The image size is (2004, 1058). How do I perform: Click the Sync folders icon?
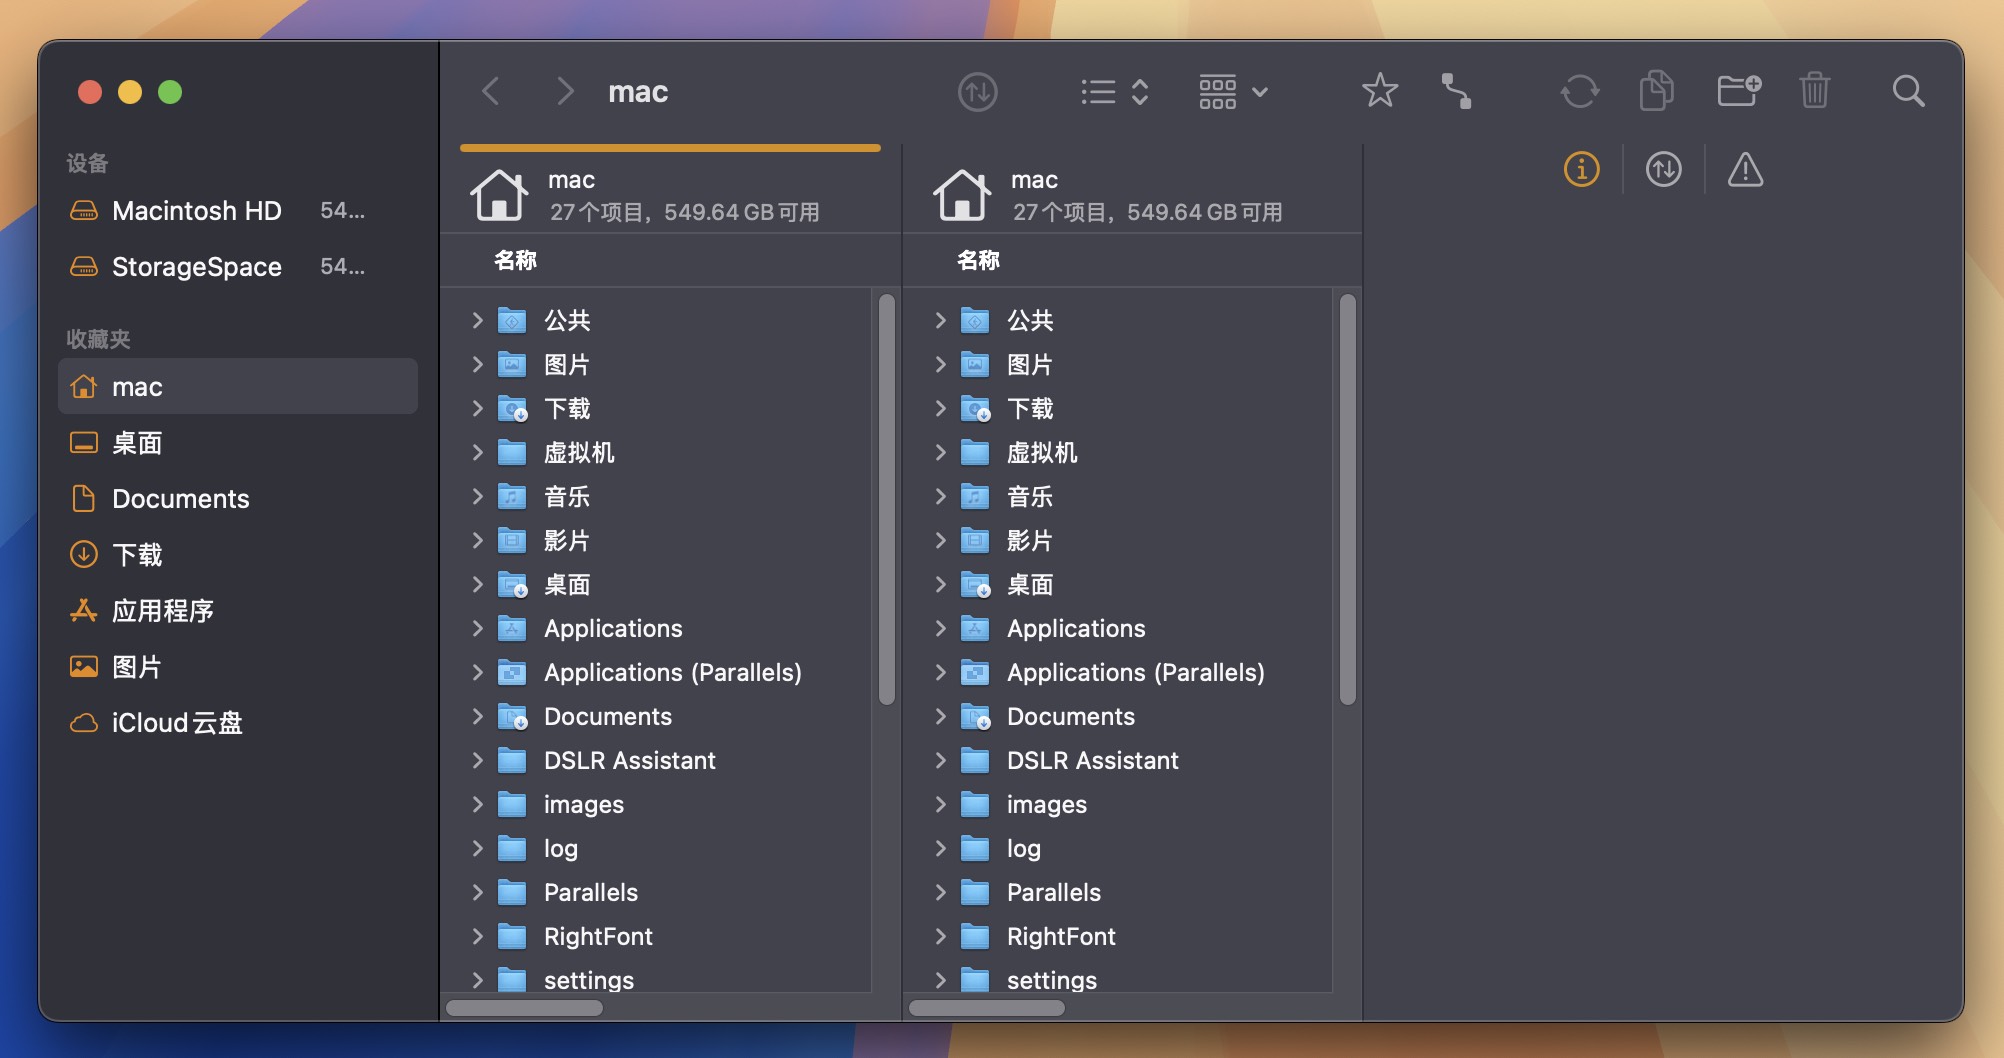[1578, 91]
